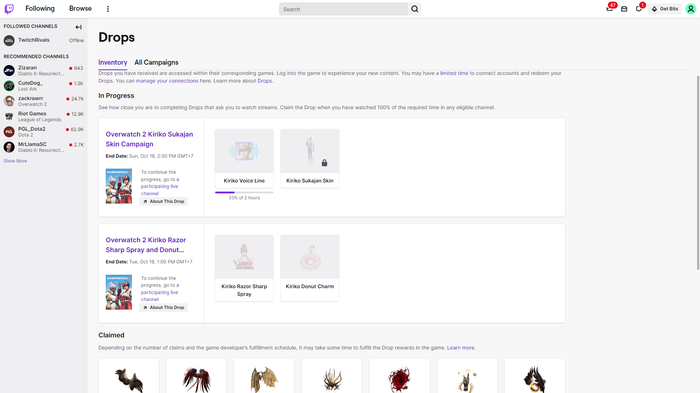This screenshot has width=700, height=393.
Task: Click the lock icon on Sukajan Skin
Action: pos(325,163)
